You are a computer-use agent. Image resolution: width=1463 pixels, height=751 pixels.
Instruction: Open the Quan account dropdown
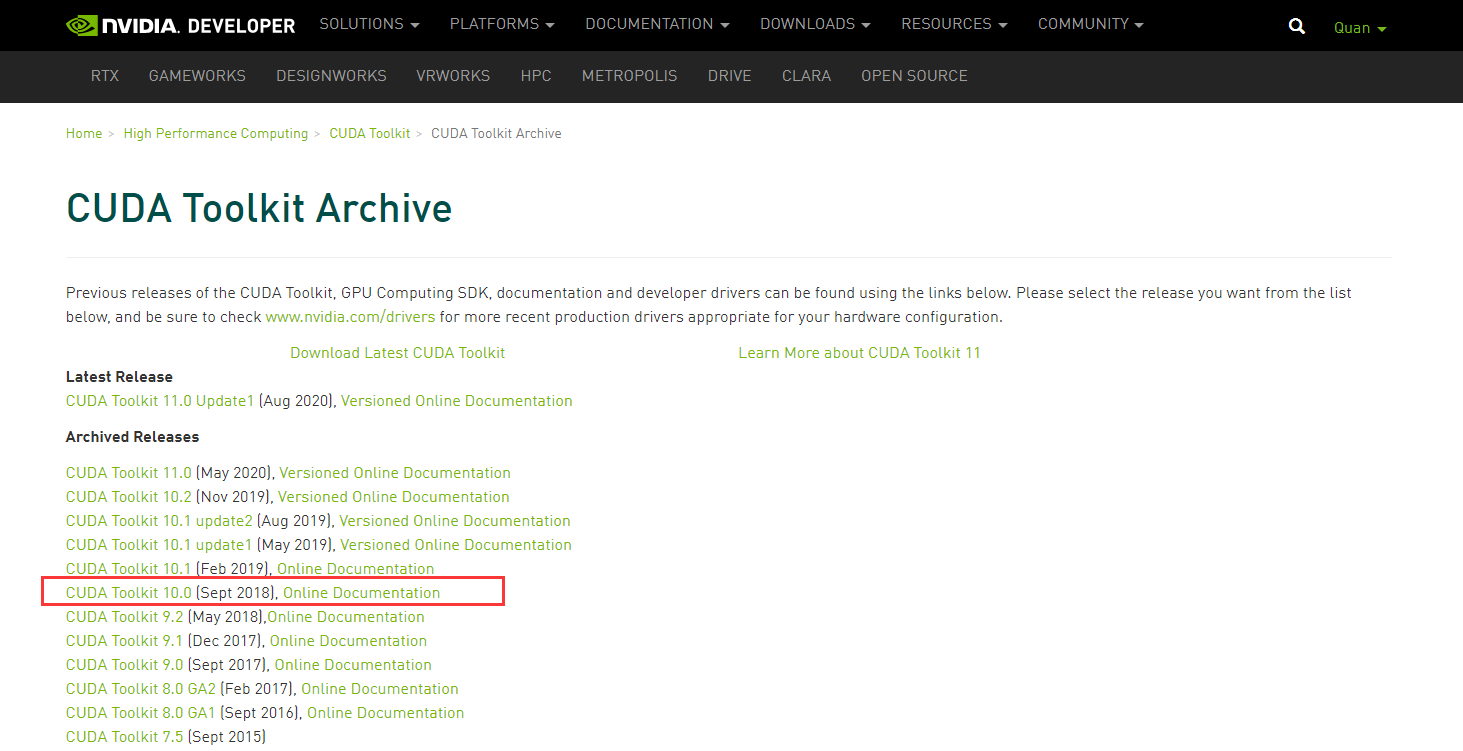click(x=1360, y=28)
